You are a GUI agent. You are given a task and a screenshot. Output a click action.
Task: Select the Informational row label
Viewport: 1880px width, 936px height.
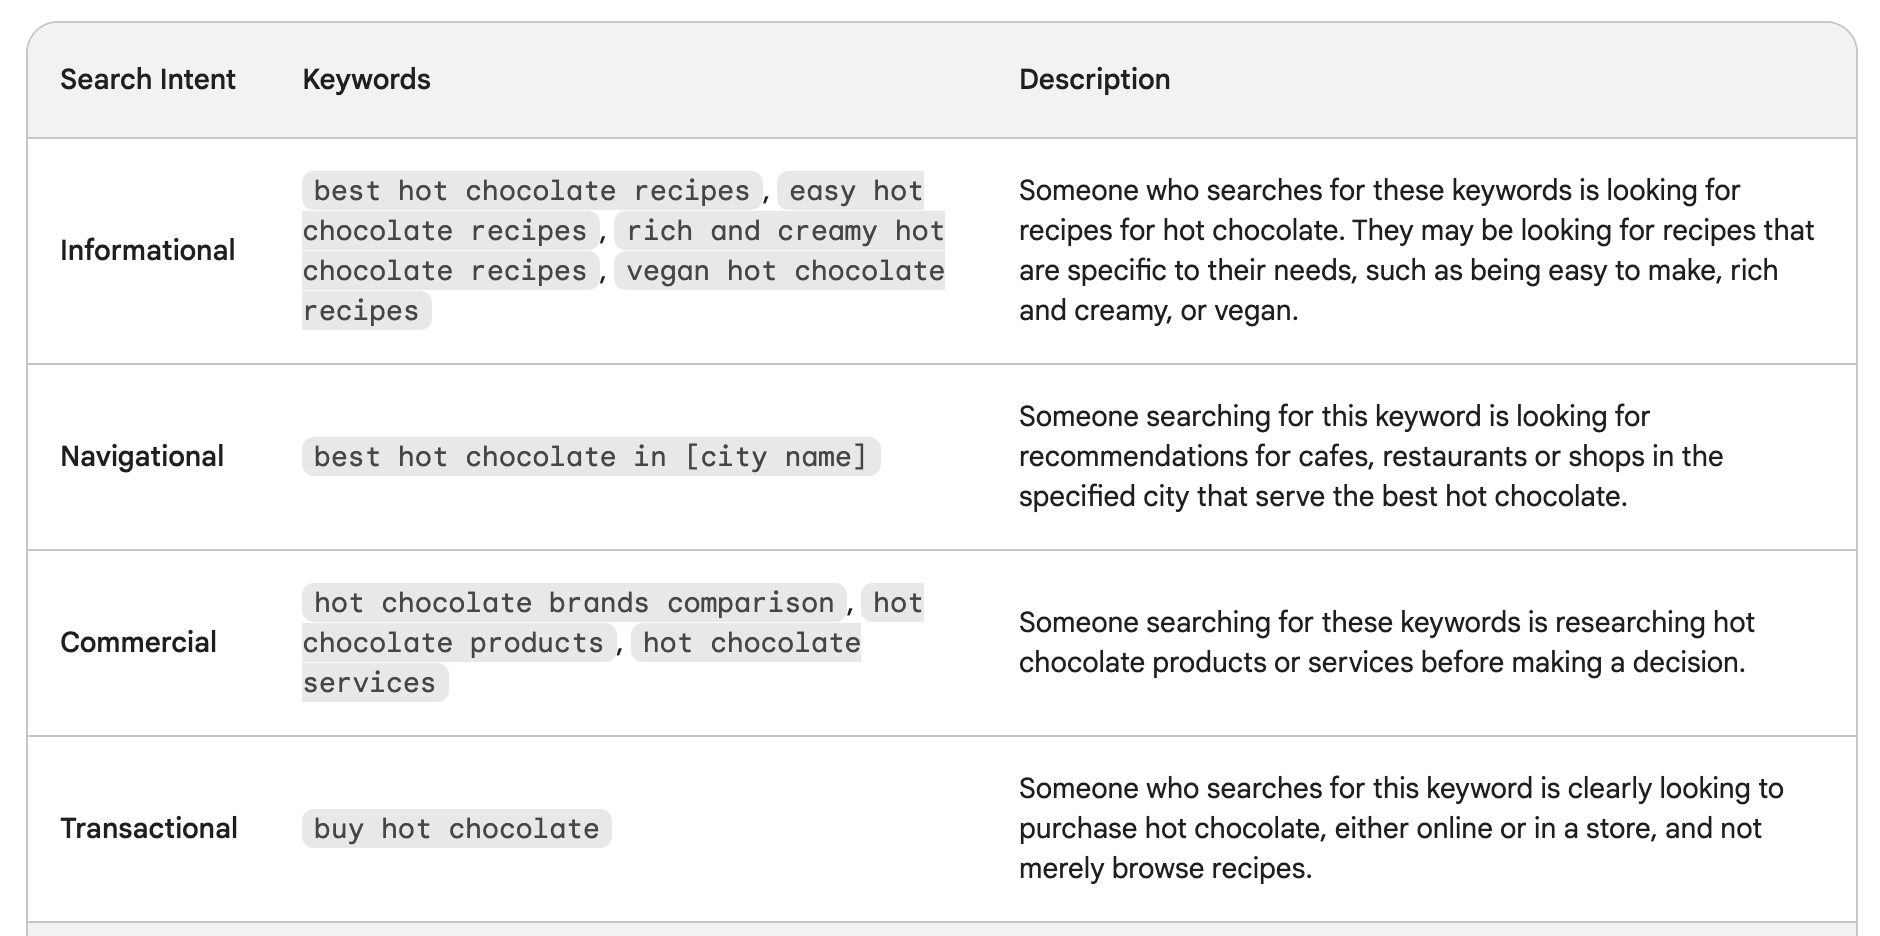click(147, 250)
